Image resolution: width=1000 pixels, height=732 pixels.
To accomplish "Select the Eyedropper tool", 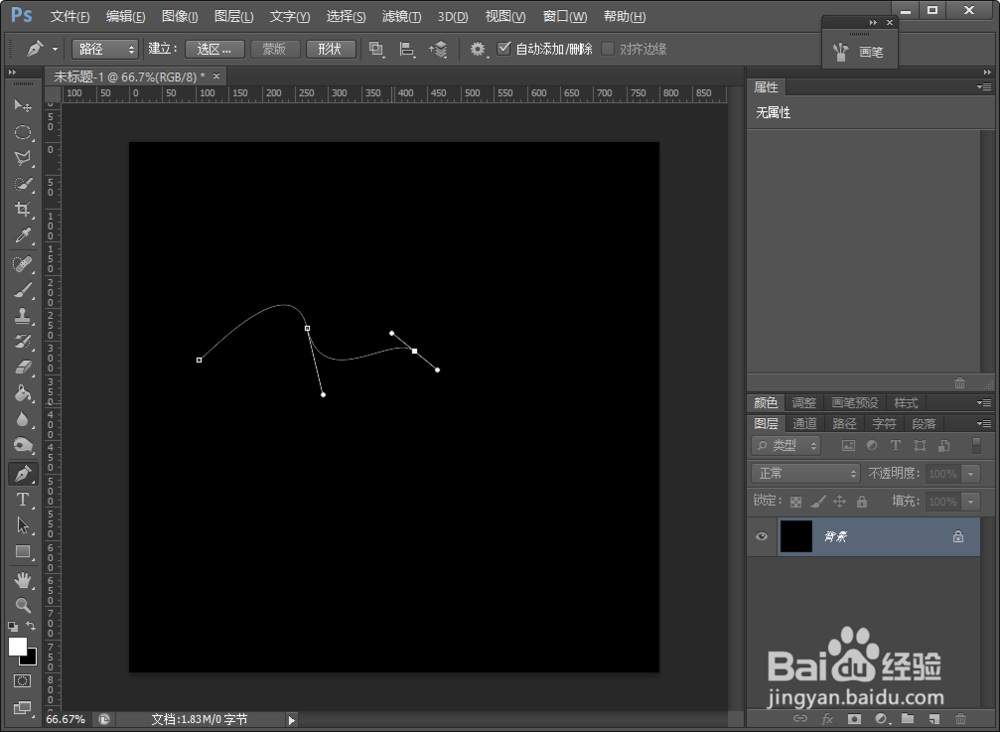I will click(23, 236).
